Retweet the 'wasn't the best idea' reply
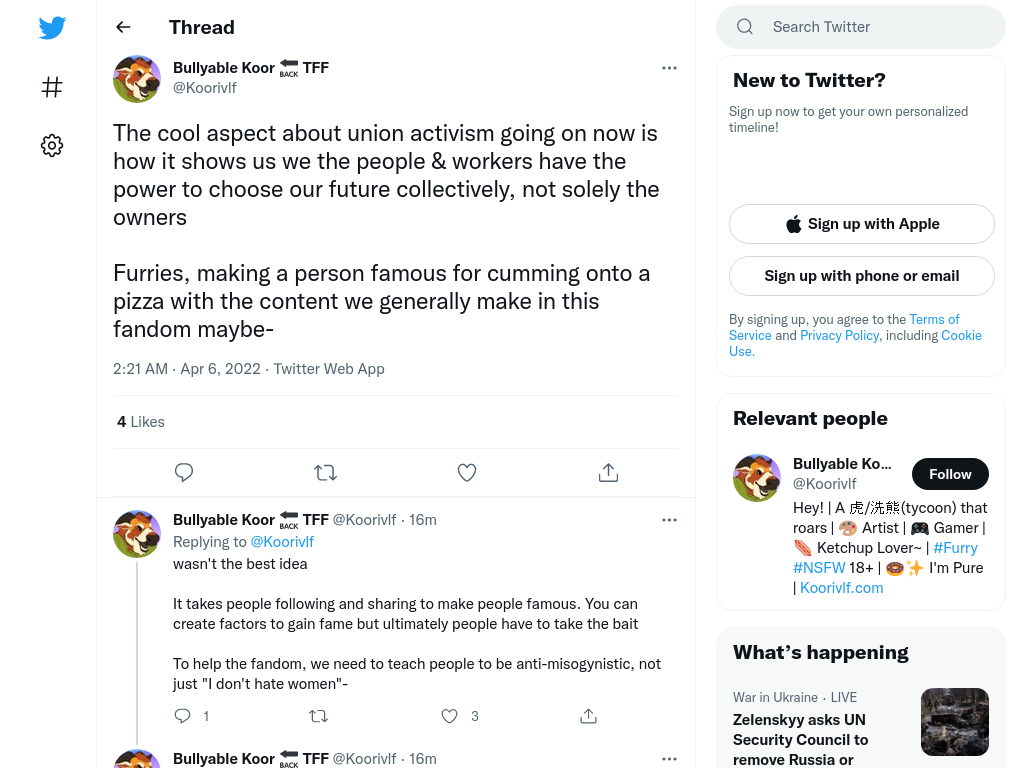 (x=318, y=716)
